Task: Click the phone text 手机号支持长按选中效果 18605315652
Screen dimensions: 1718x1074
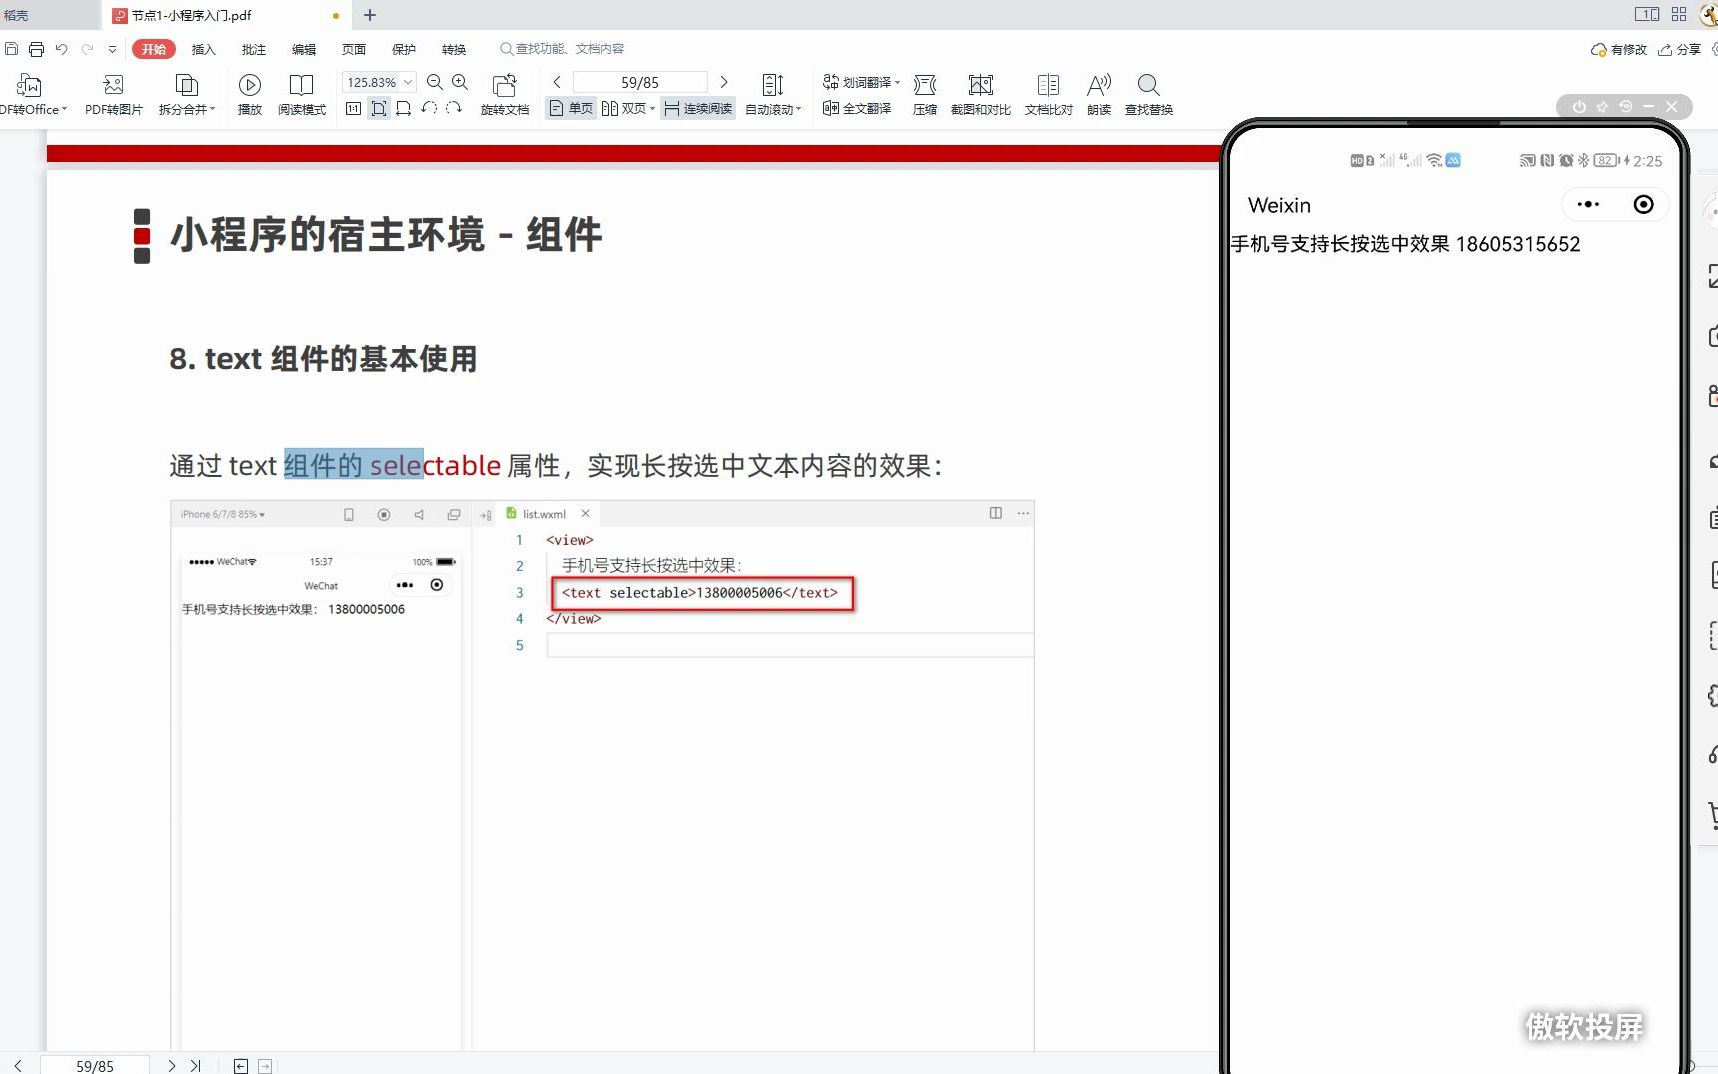Action: 1405,244
